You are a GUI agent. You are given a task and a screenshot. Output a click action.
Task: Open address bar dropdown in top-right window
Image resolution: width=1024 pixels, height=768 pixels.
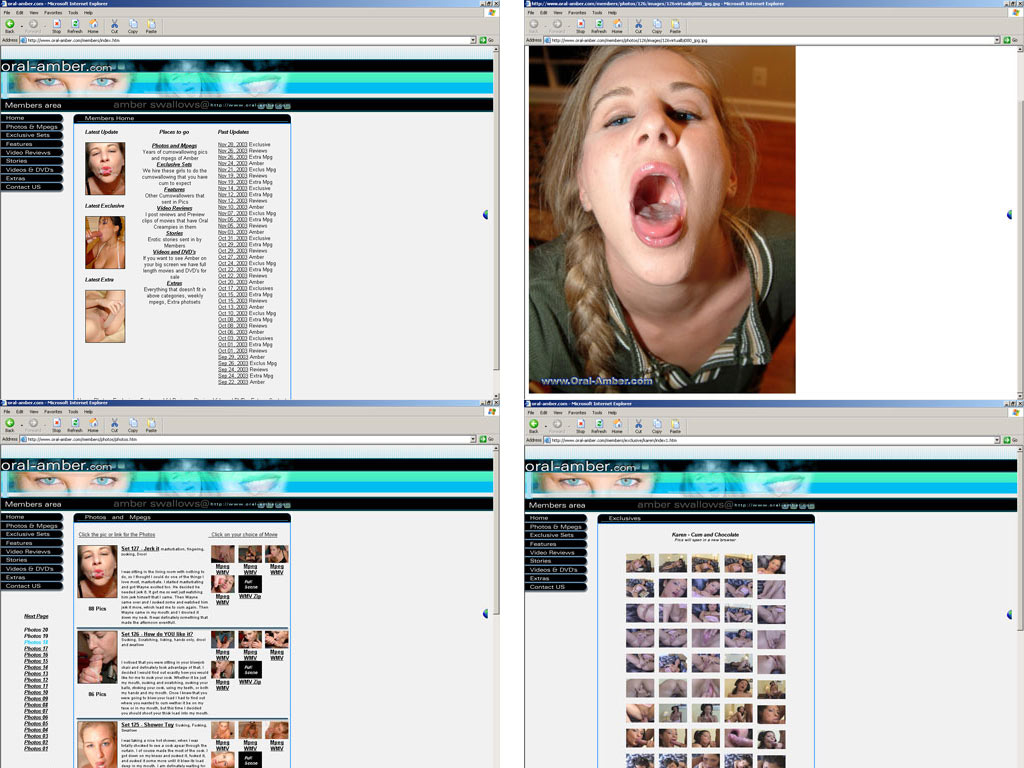click(997, 40)
